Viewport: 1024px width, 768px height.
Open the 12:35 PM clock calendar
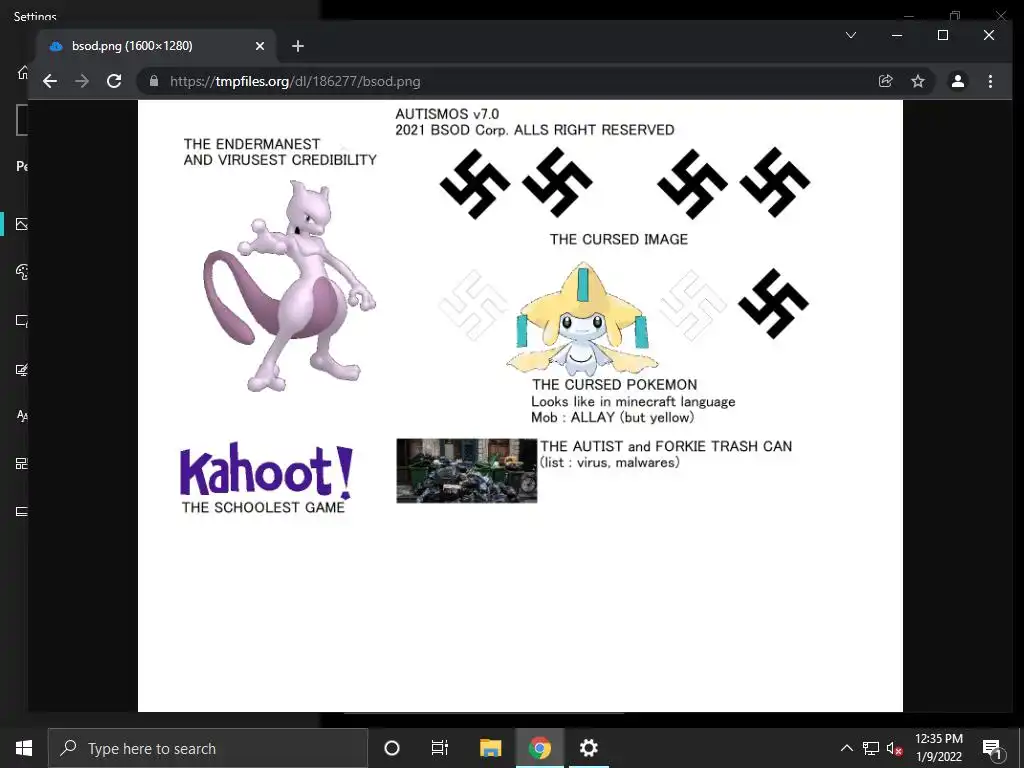coord(938,748)
